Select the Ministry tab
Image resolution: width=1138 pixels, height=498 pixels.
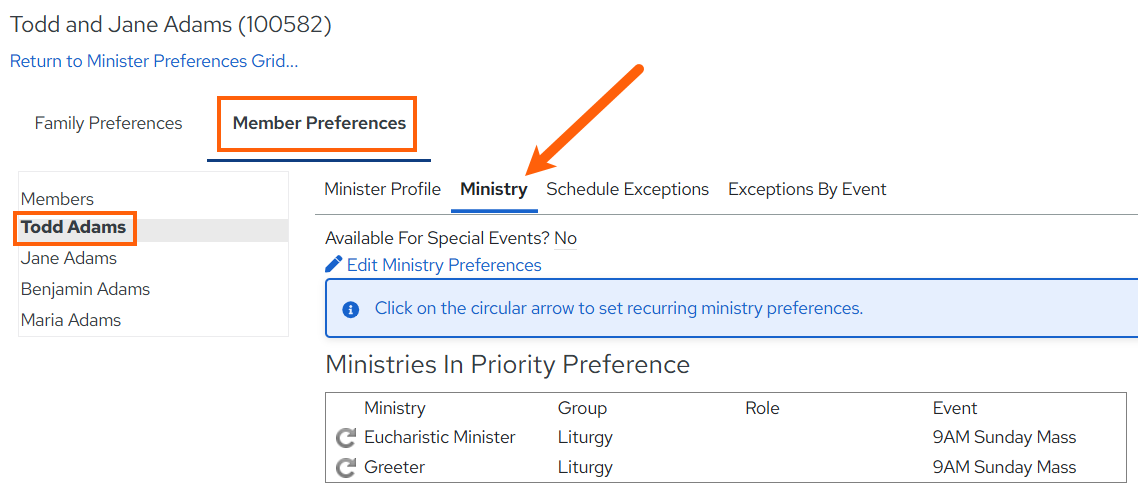(x=494, y=189)
